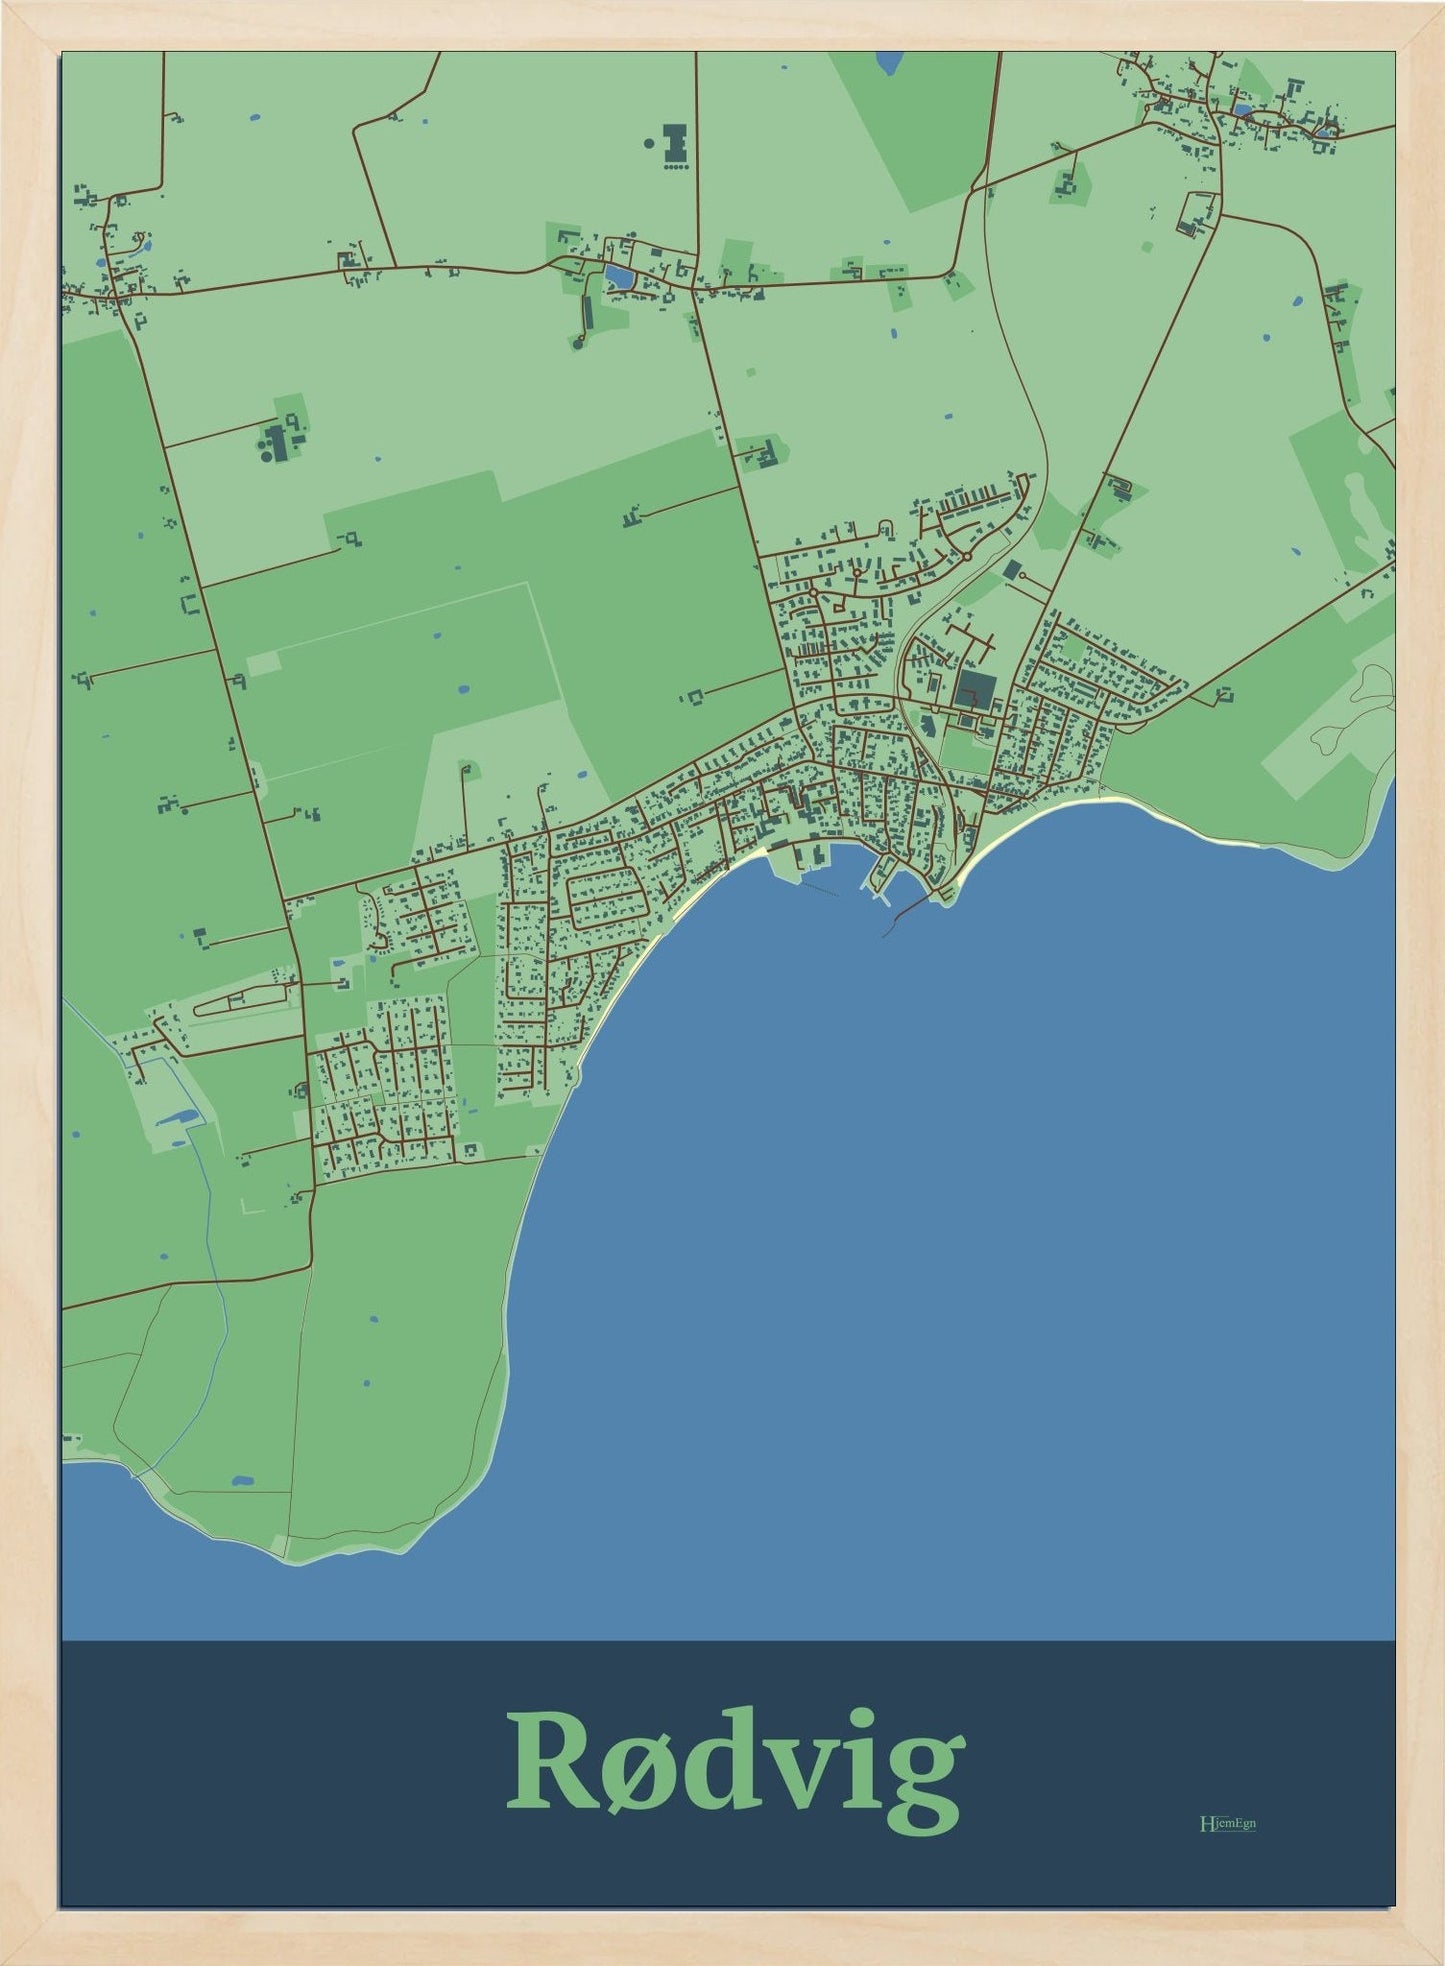The width and height of the screenshot is (1445, 1966).
Task: Click the large dark building in town center
Action: click(973, 688)
